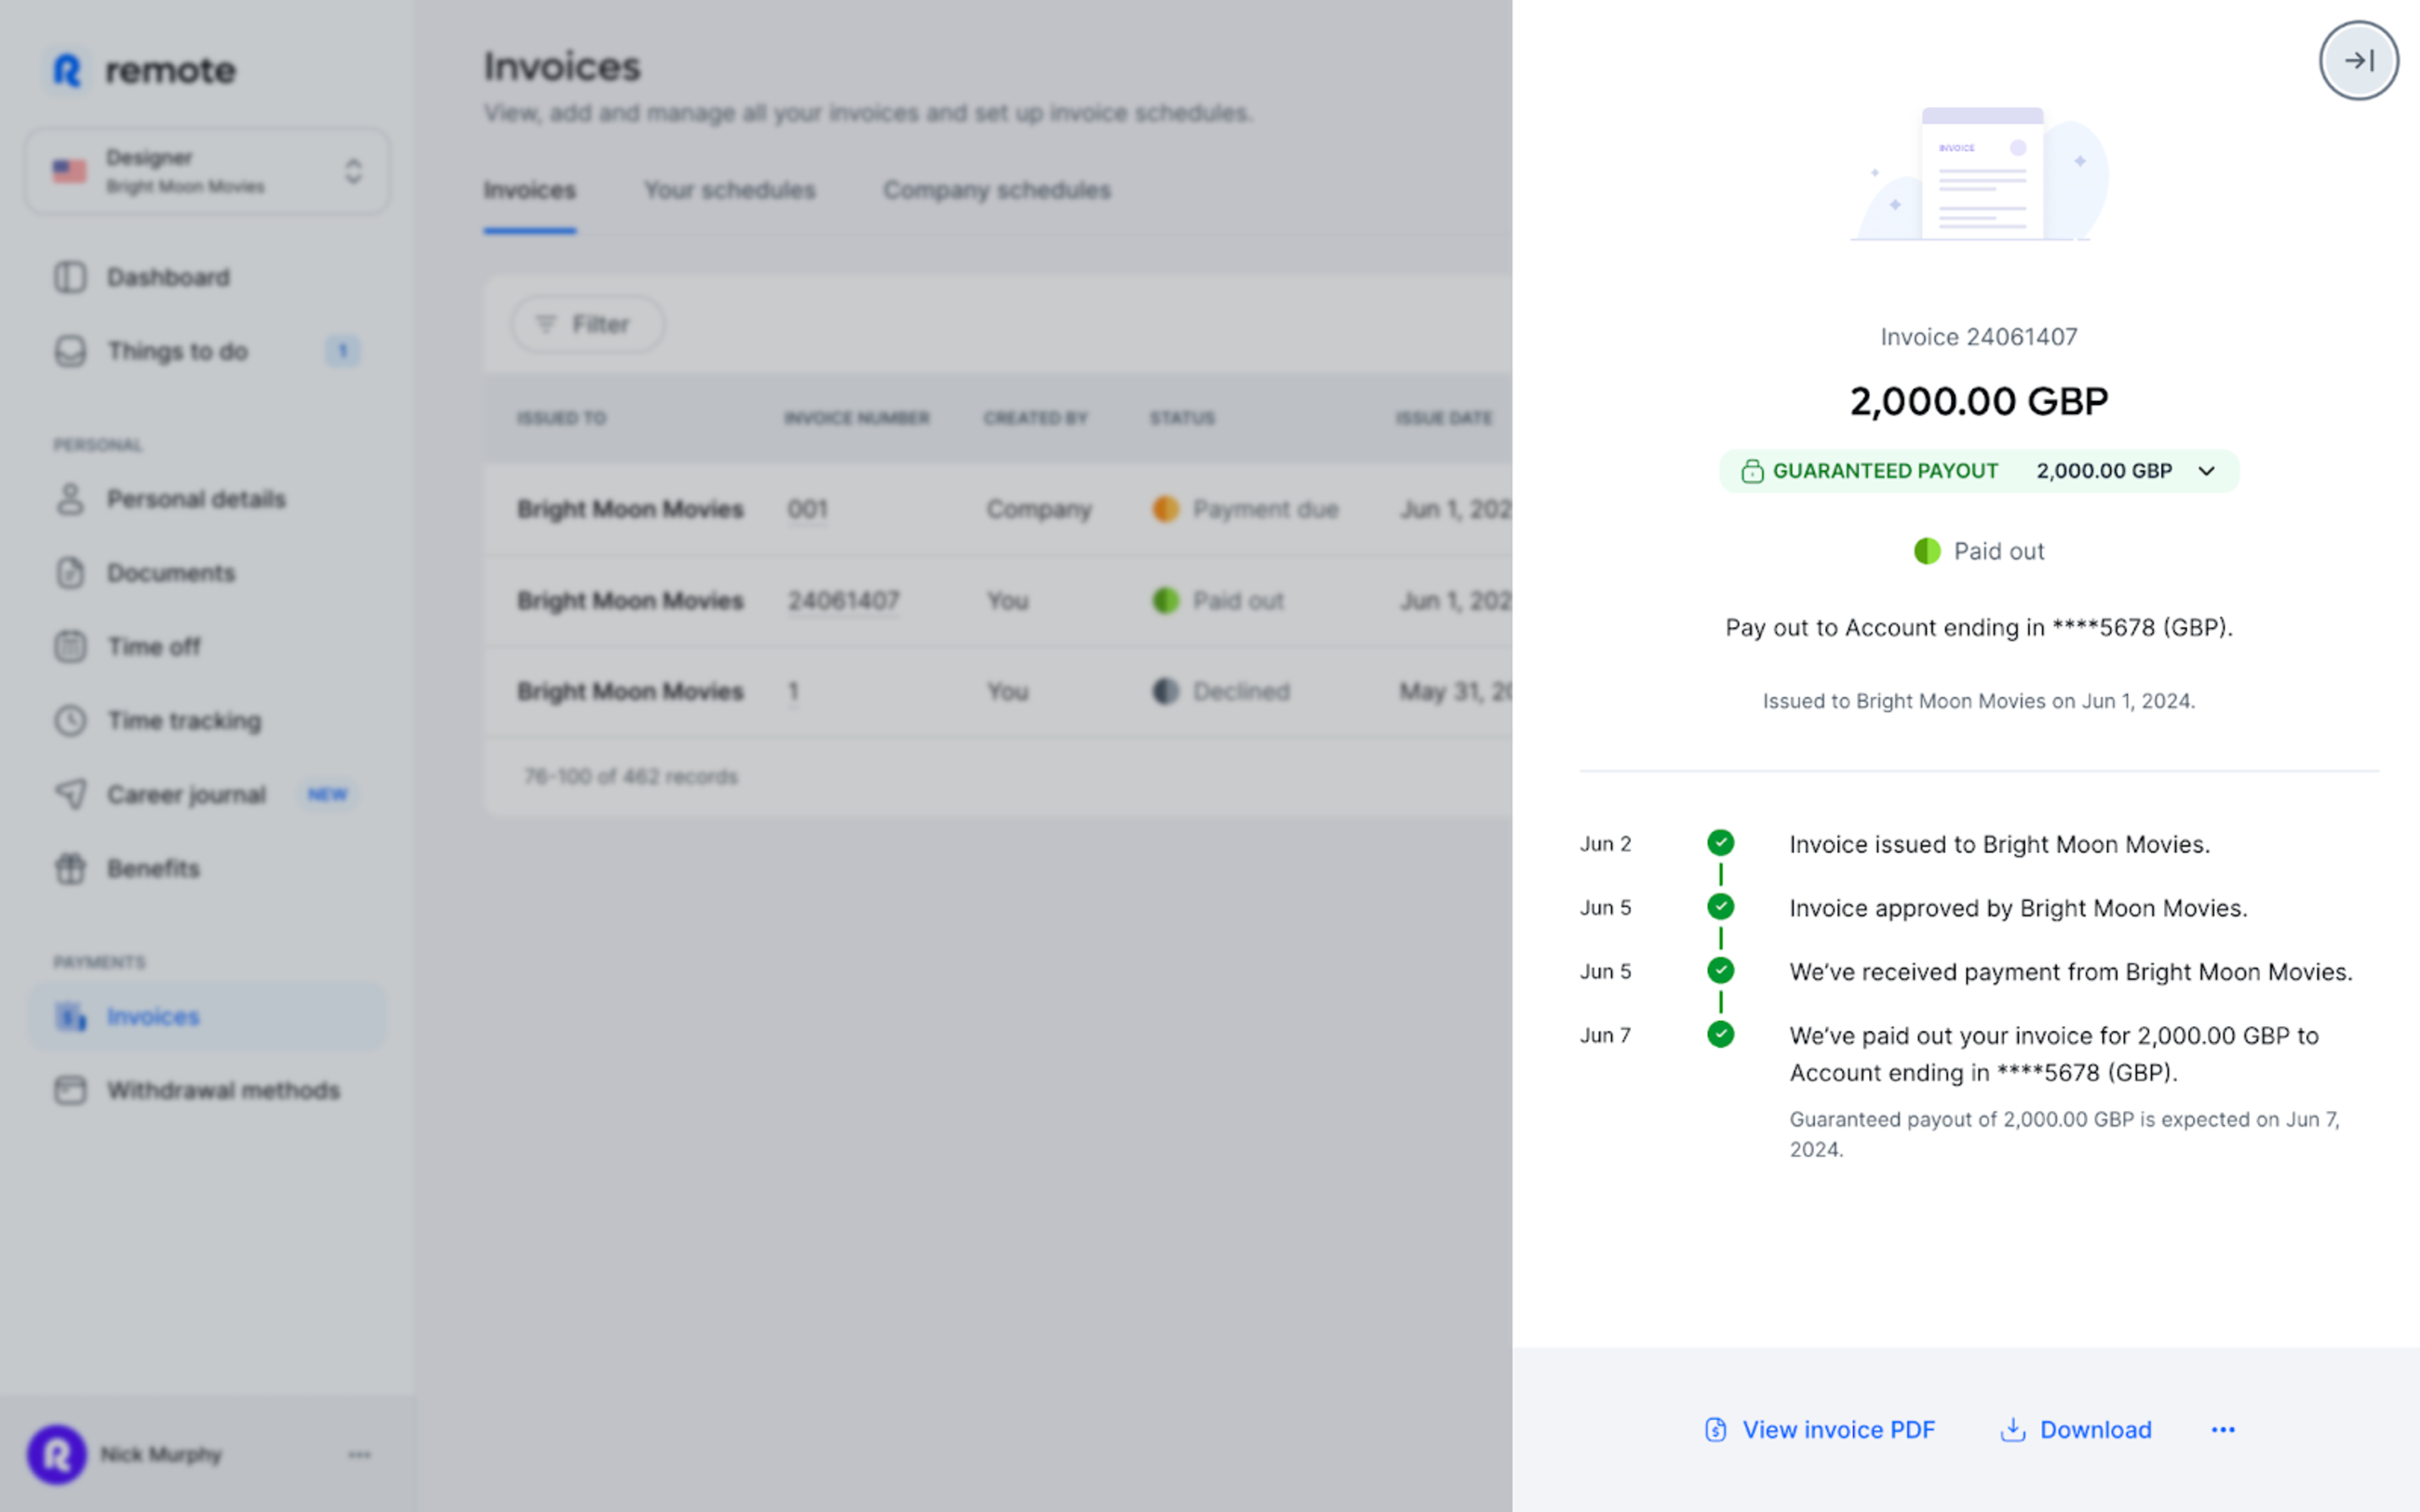Open the Time off page
This screenshot has width=2420, height=1512.
click(x=152, y=647)
